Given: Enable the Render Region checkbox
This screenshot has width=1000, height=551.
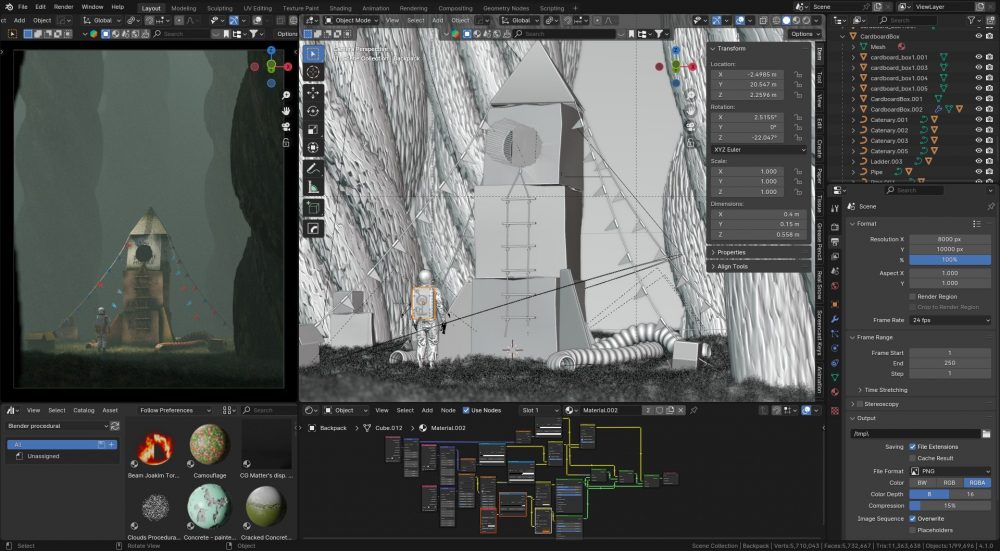Looking at the screenshot, I should tap(913, 297).
